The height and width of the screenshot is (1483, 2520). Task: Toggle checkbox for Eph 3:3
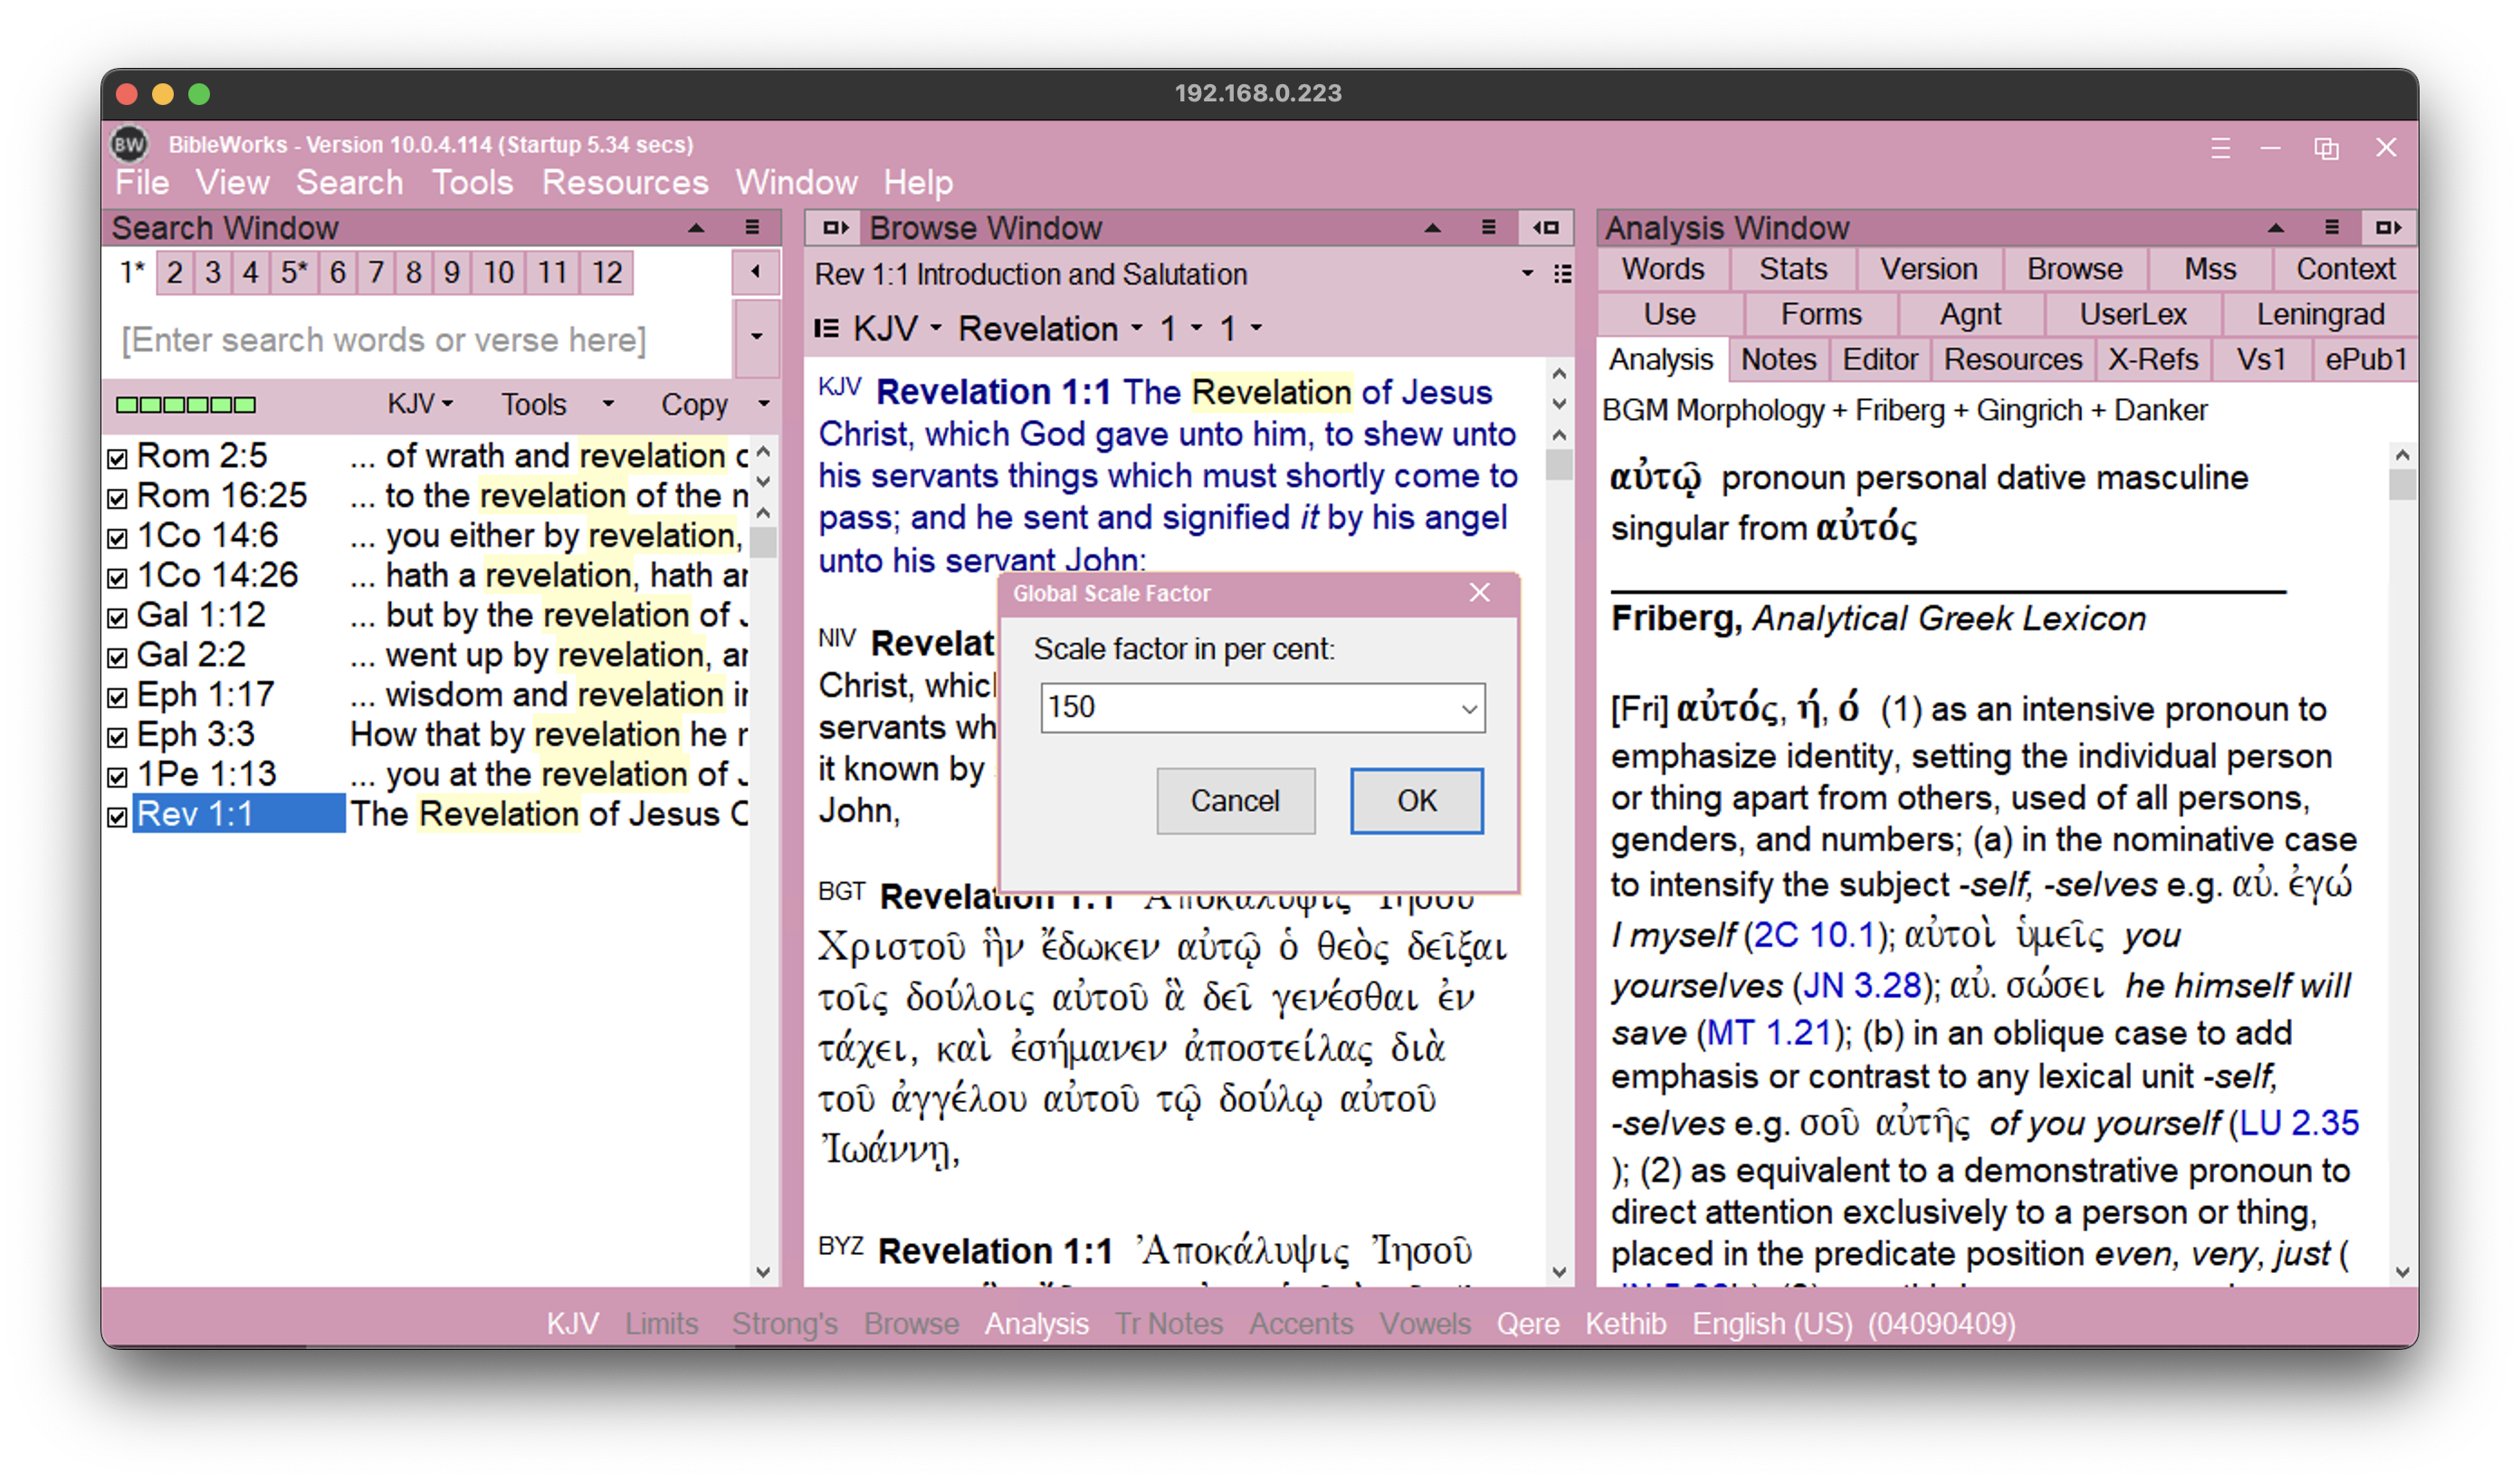tap(117, 737)
